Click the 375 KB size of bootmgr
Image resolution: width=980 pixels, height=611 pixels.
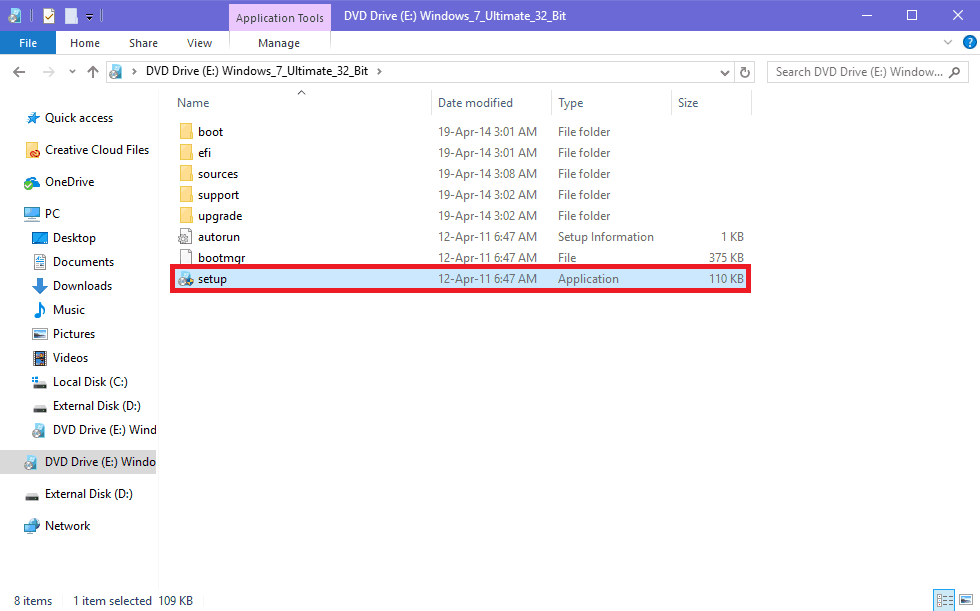(726, 257)
